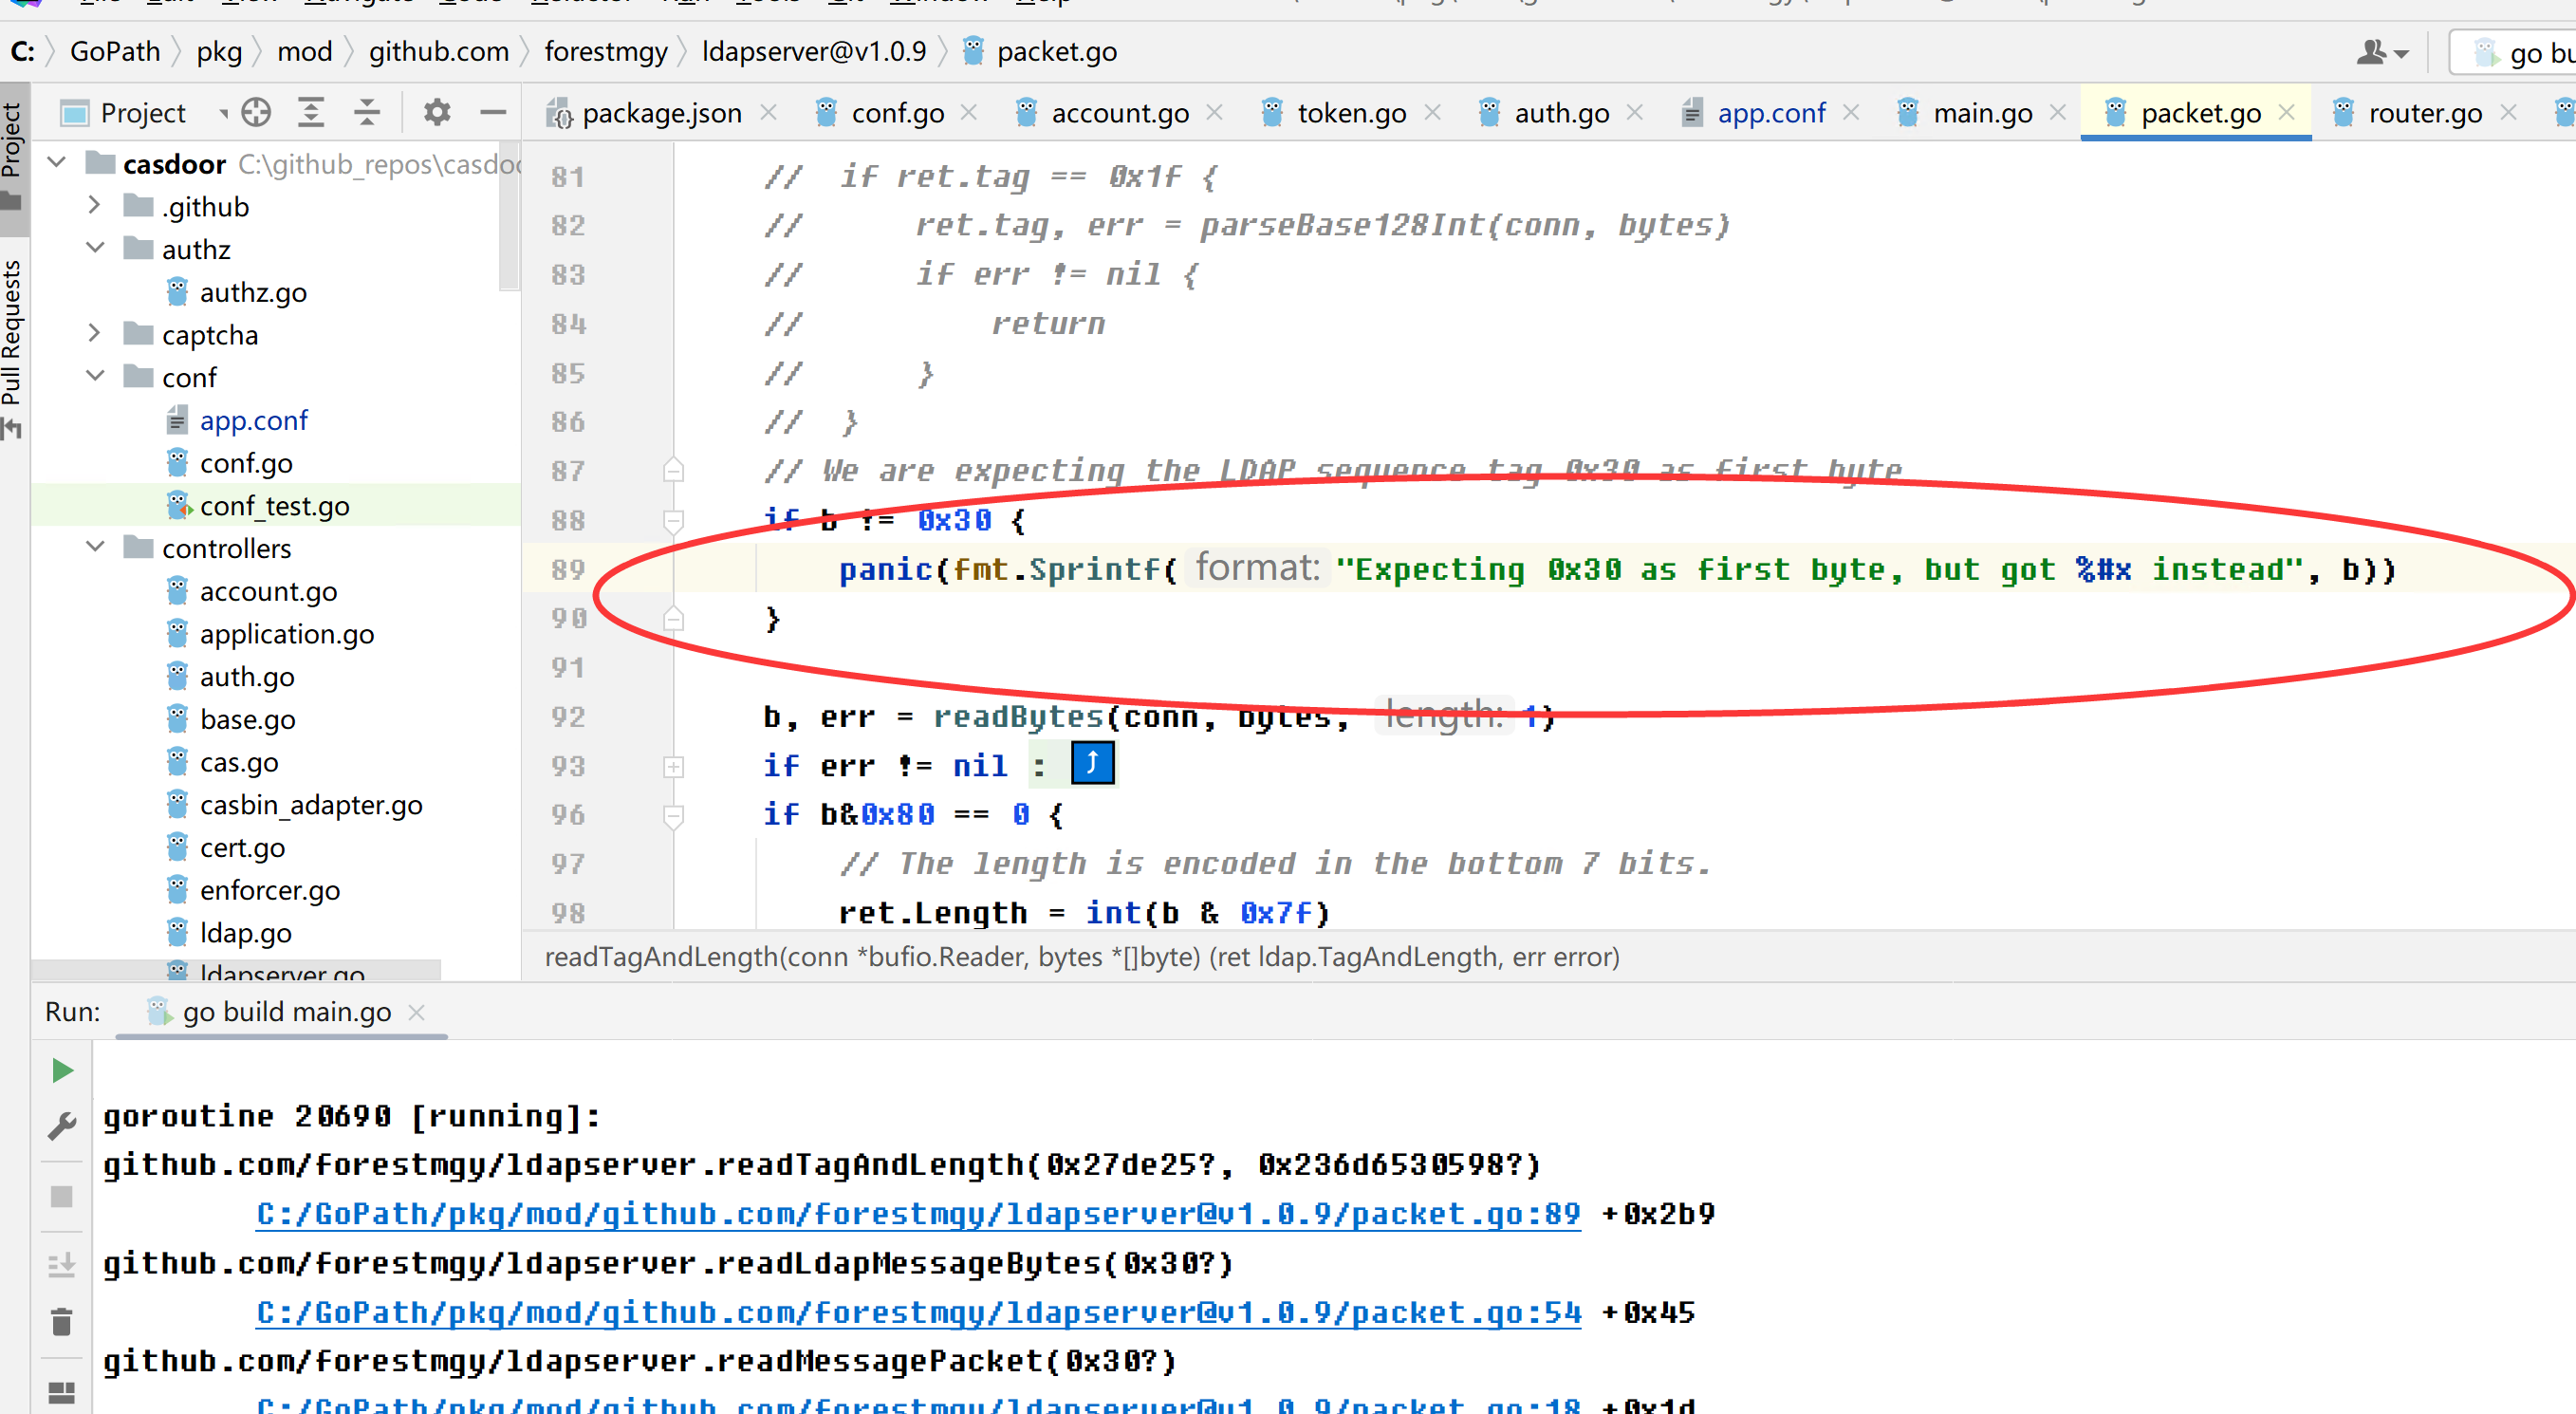Click the forestmgy breadcrumb in path bar
2576x1414 pixels.
click(605, 51)
